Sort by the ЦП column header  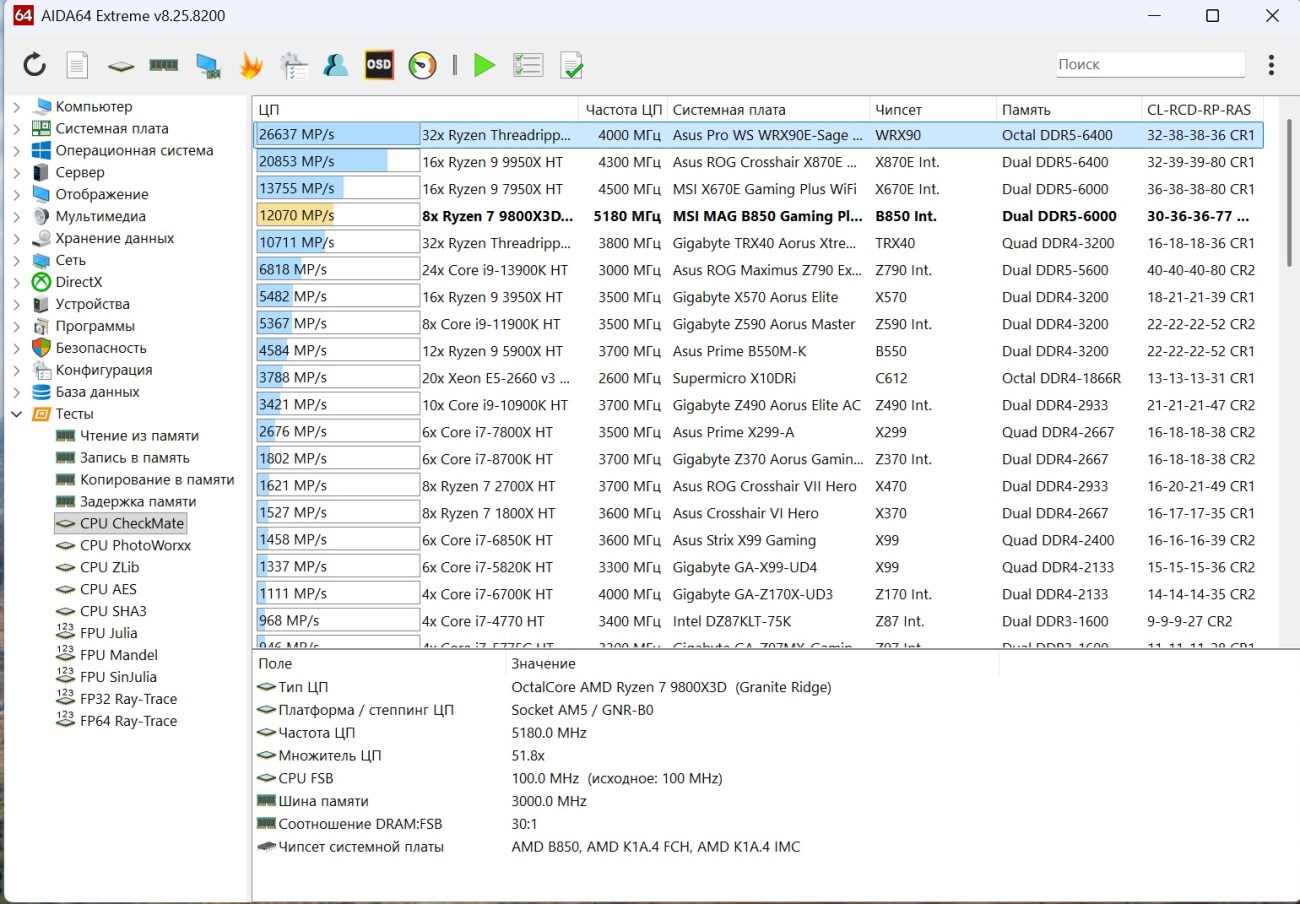pyautogui.click(x=415, y=109)
